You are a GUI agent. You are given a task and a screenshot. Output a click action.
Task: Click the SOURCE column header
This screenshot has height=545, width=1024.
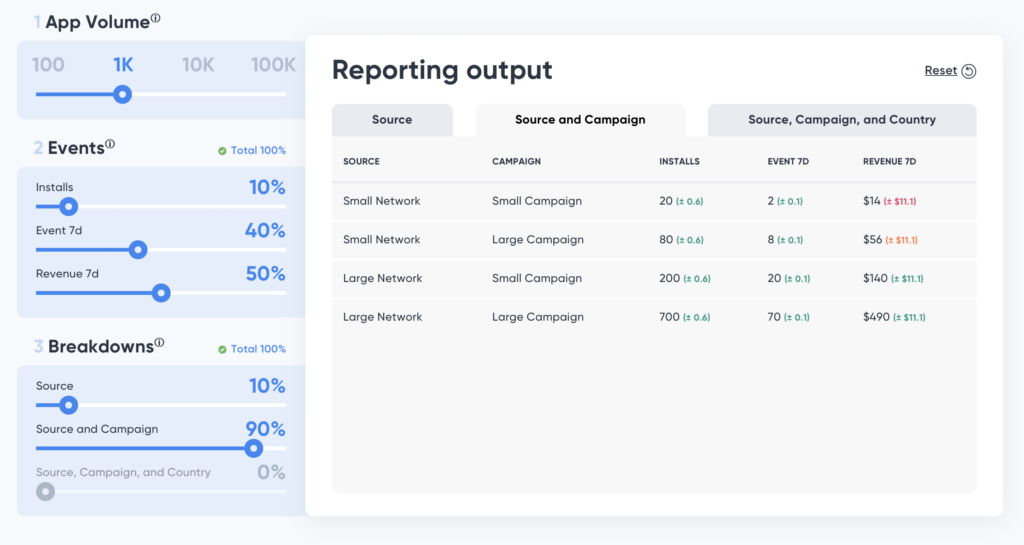pos(361,161)
